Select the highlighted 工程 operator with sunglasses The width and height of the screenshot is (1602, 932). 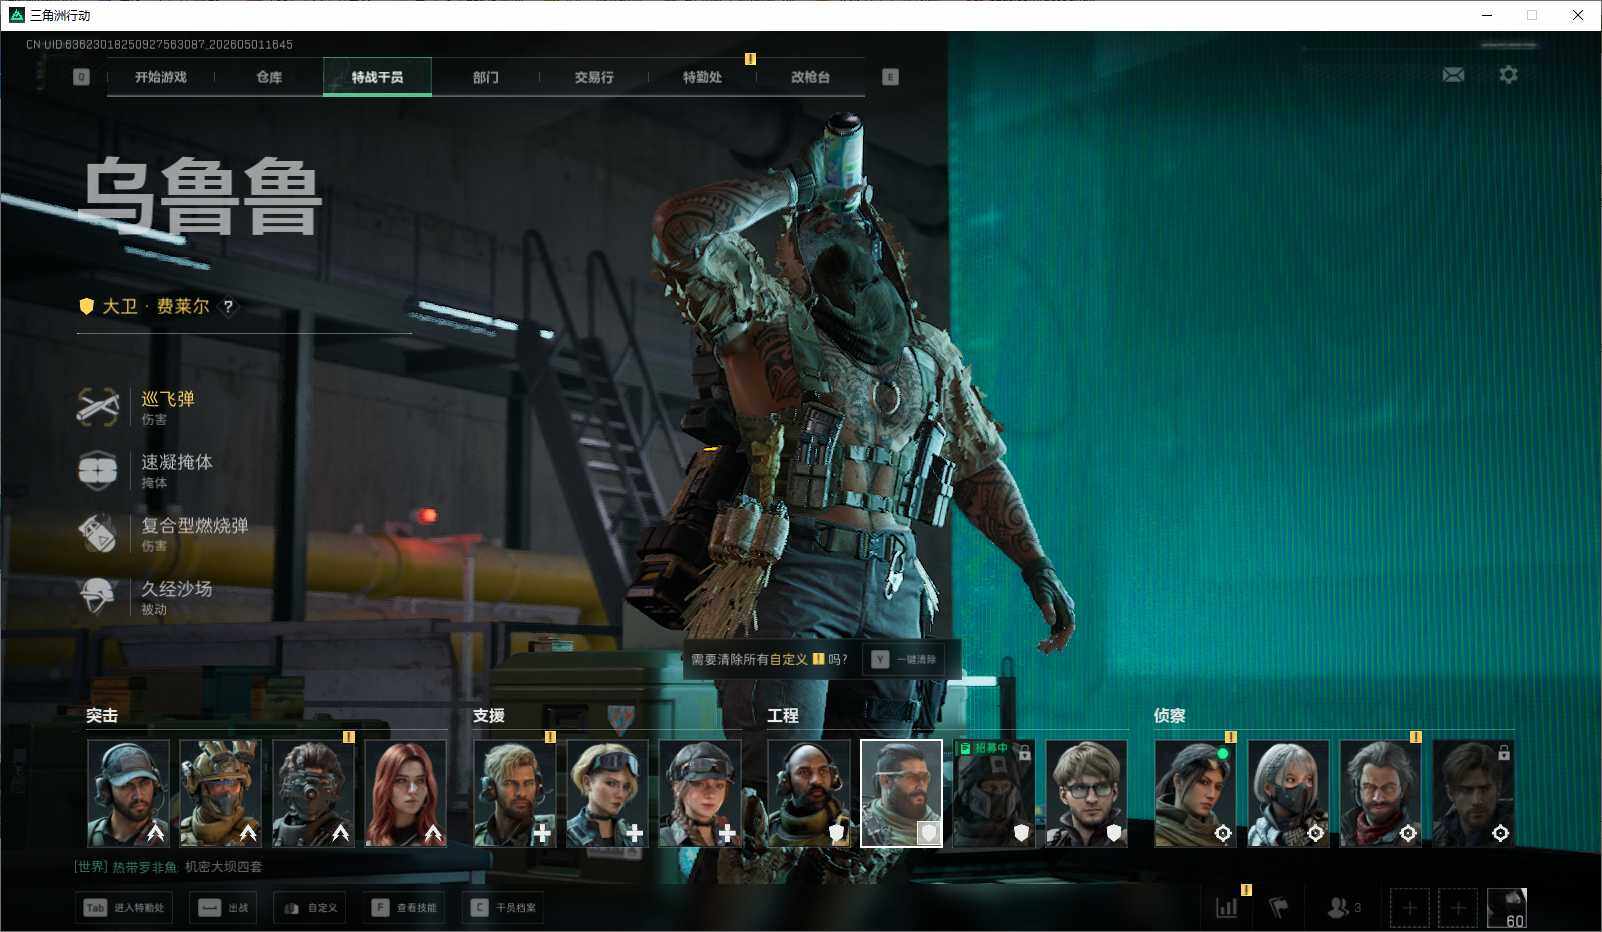pos(902,793)
